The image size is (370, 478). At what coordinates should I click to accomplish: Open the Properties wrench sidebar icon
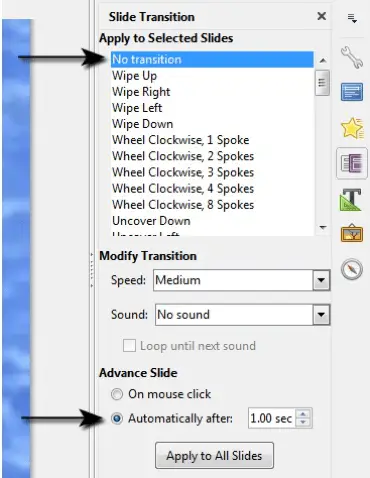352,57
